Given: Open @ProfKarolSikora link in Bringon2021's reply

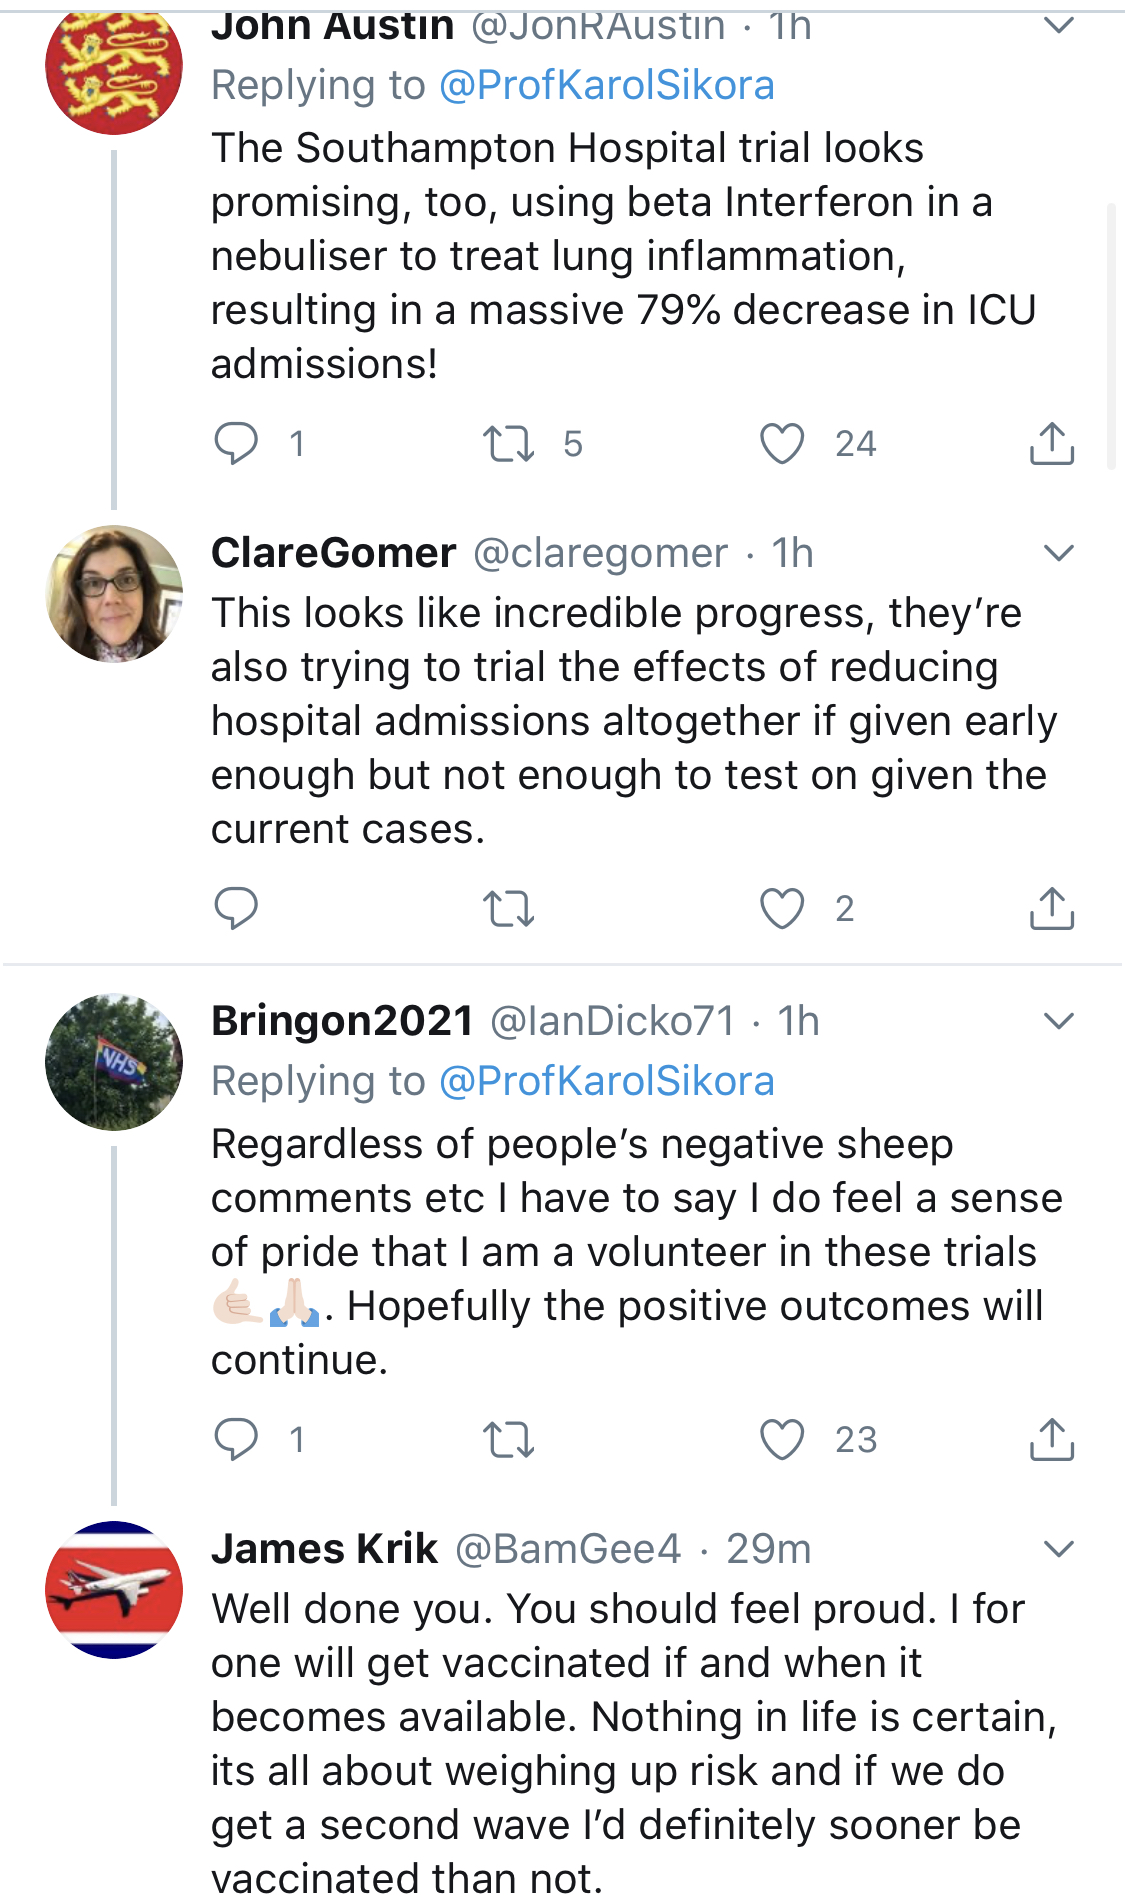Looking at the screenshot, I should click(606, 1081).
